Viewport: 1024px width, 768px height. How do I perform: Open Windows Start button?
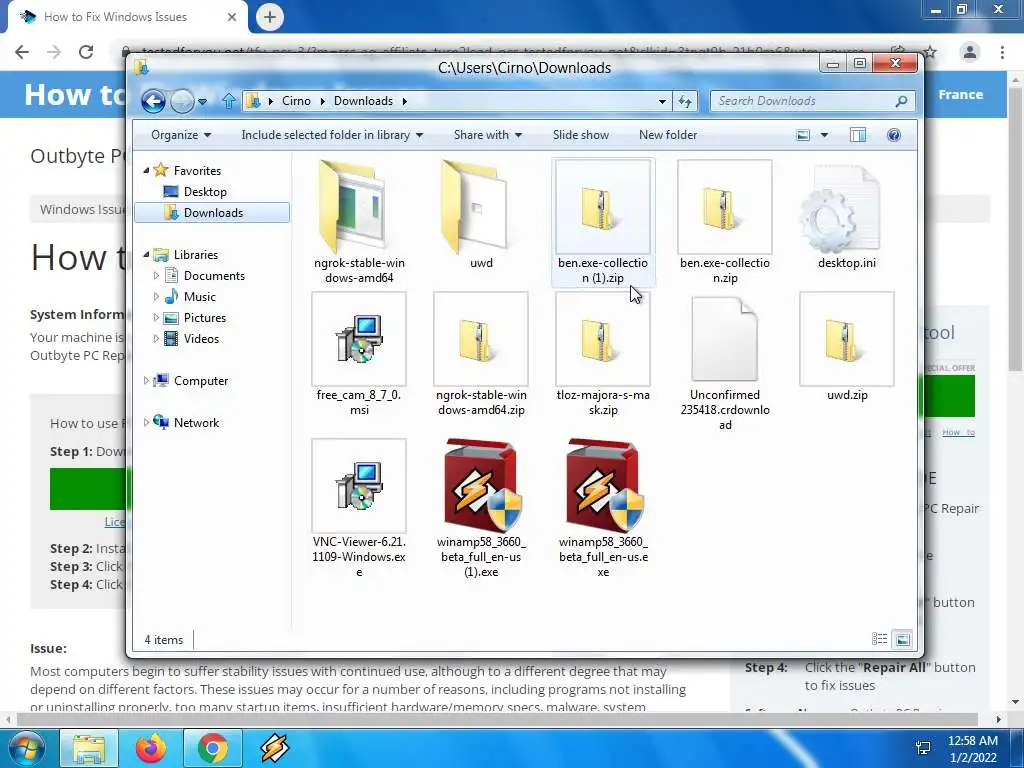27,748
